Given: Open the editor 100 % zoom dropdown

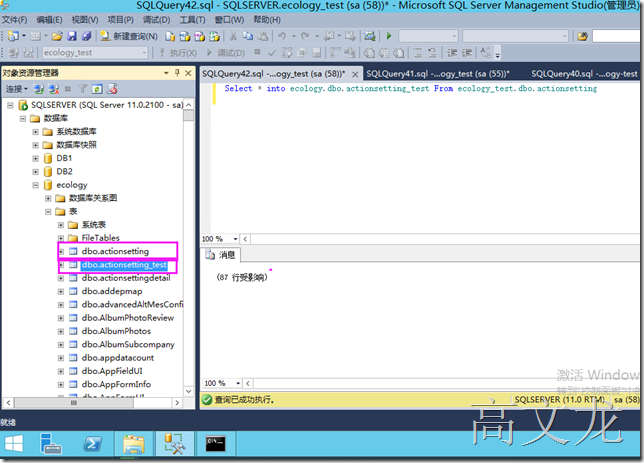Looking at the screenshot, I should pos(235,239).
